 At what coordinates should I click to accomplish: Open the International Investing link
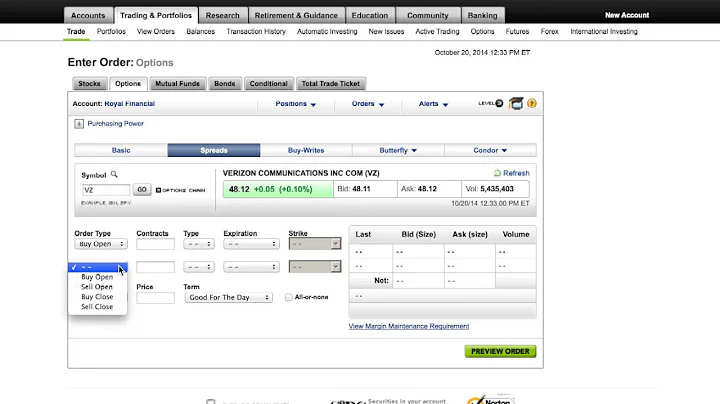[604, 32]
